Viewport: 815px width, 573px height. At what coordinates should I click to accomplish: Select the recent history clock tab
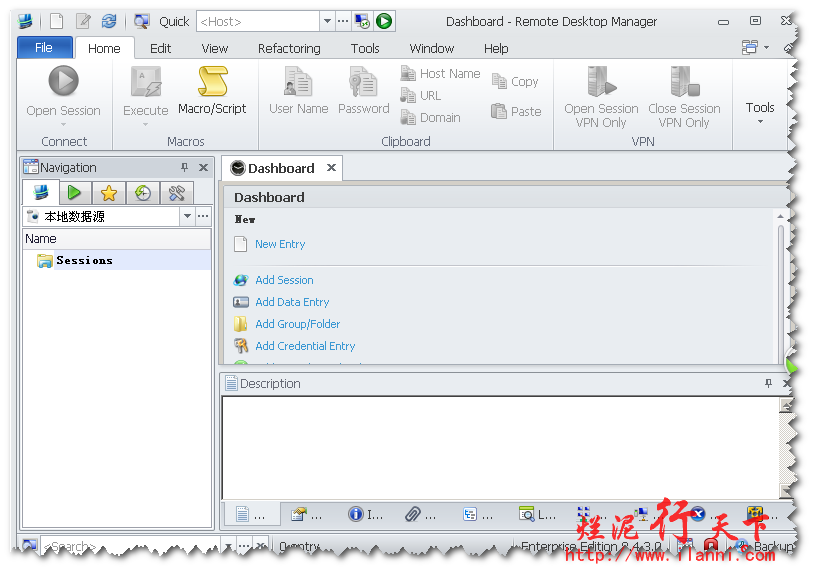click(142, 193)
